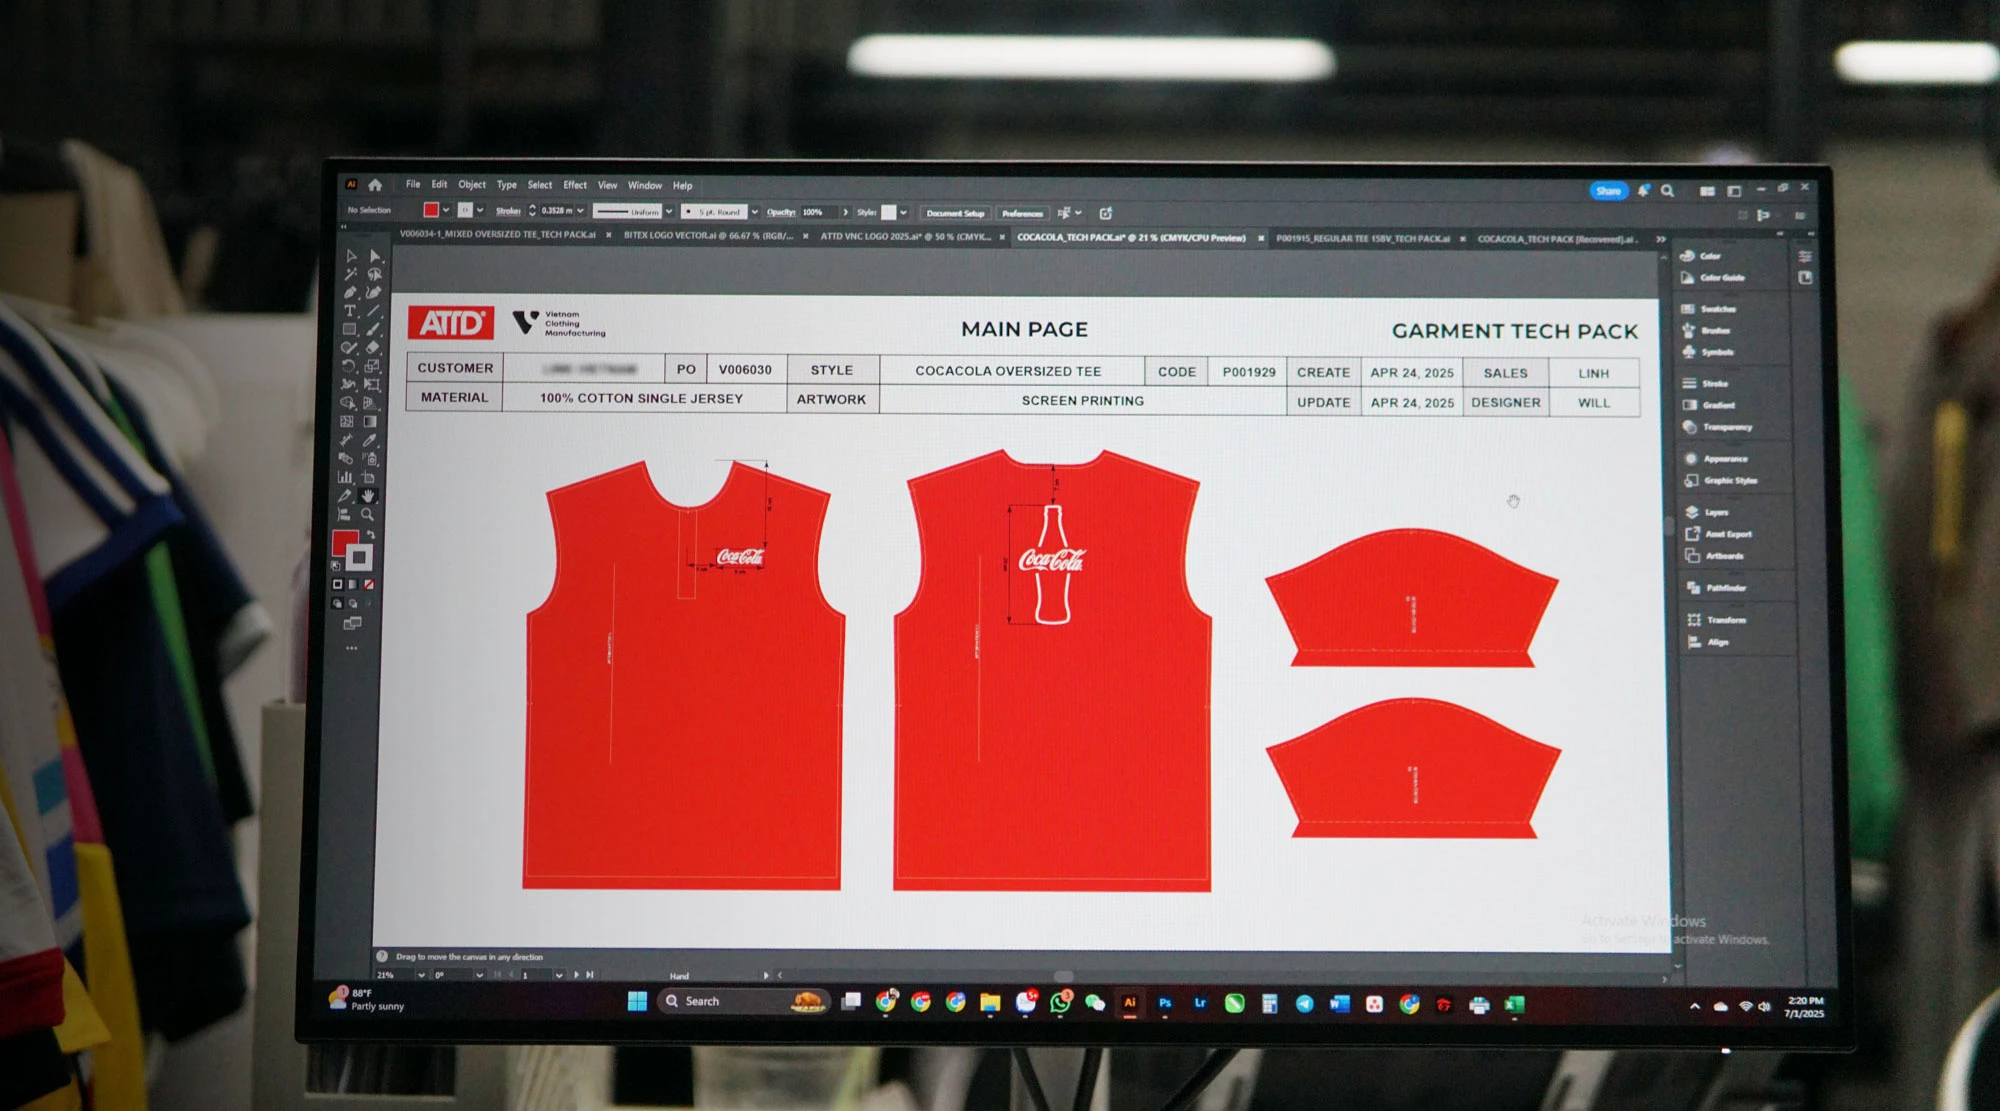This screenshot has width=2000, height=1111.
Task: Select the Pen tool
Action: click(350, 293)
